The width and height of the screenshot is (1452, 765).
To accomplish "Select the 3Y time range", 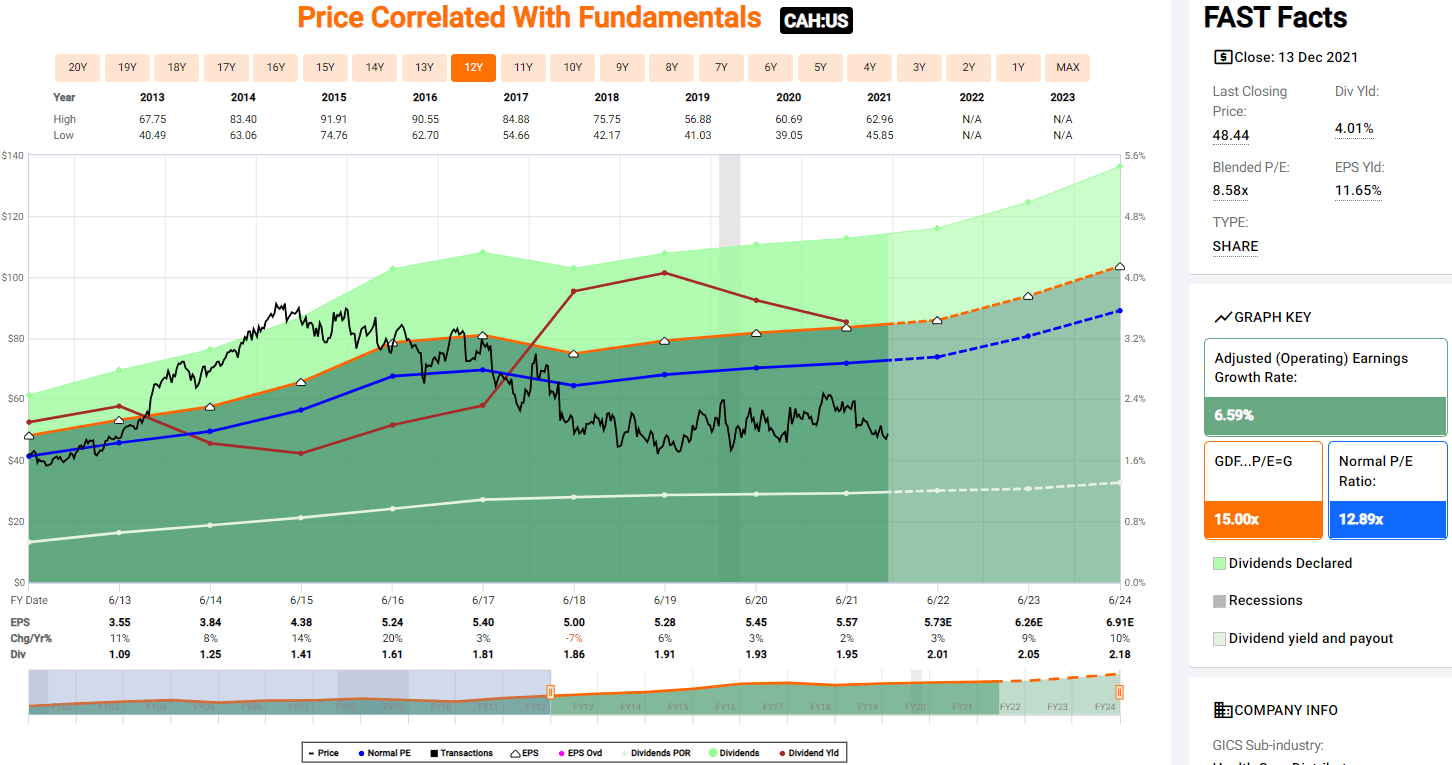I will coord(919,68).
